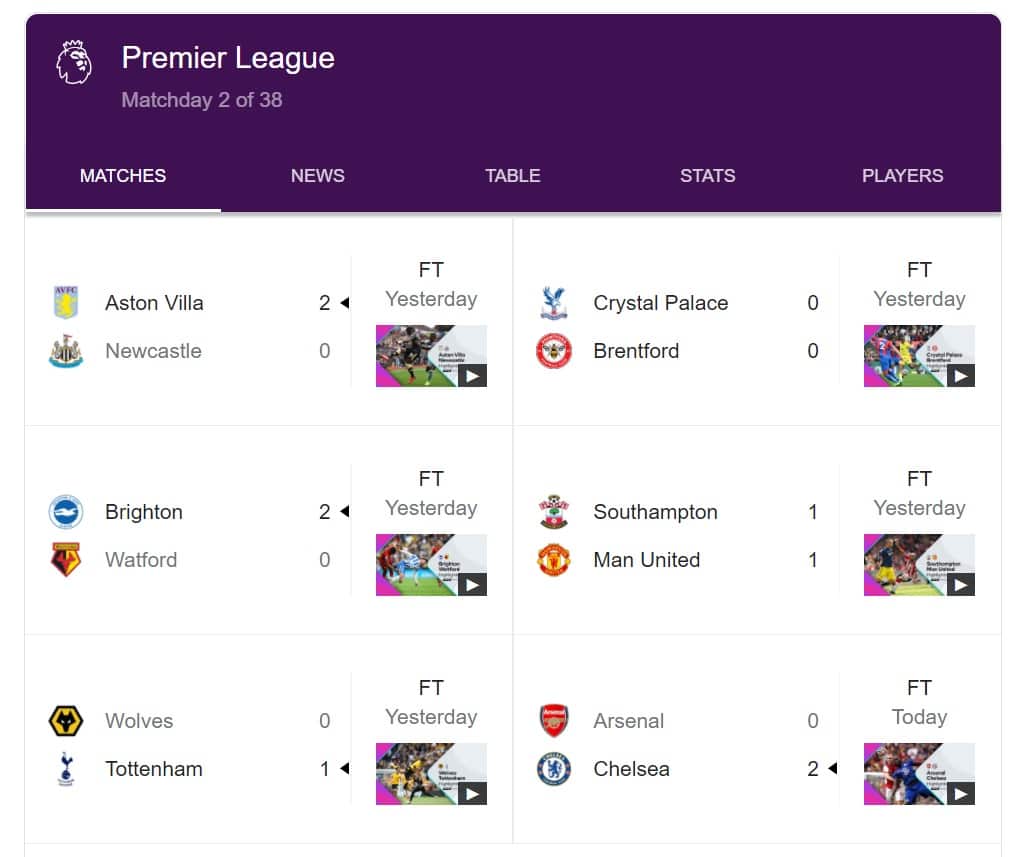Play the Arsenal Chelsea highlights video
The image size is (1029, 857).
919,774
